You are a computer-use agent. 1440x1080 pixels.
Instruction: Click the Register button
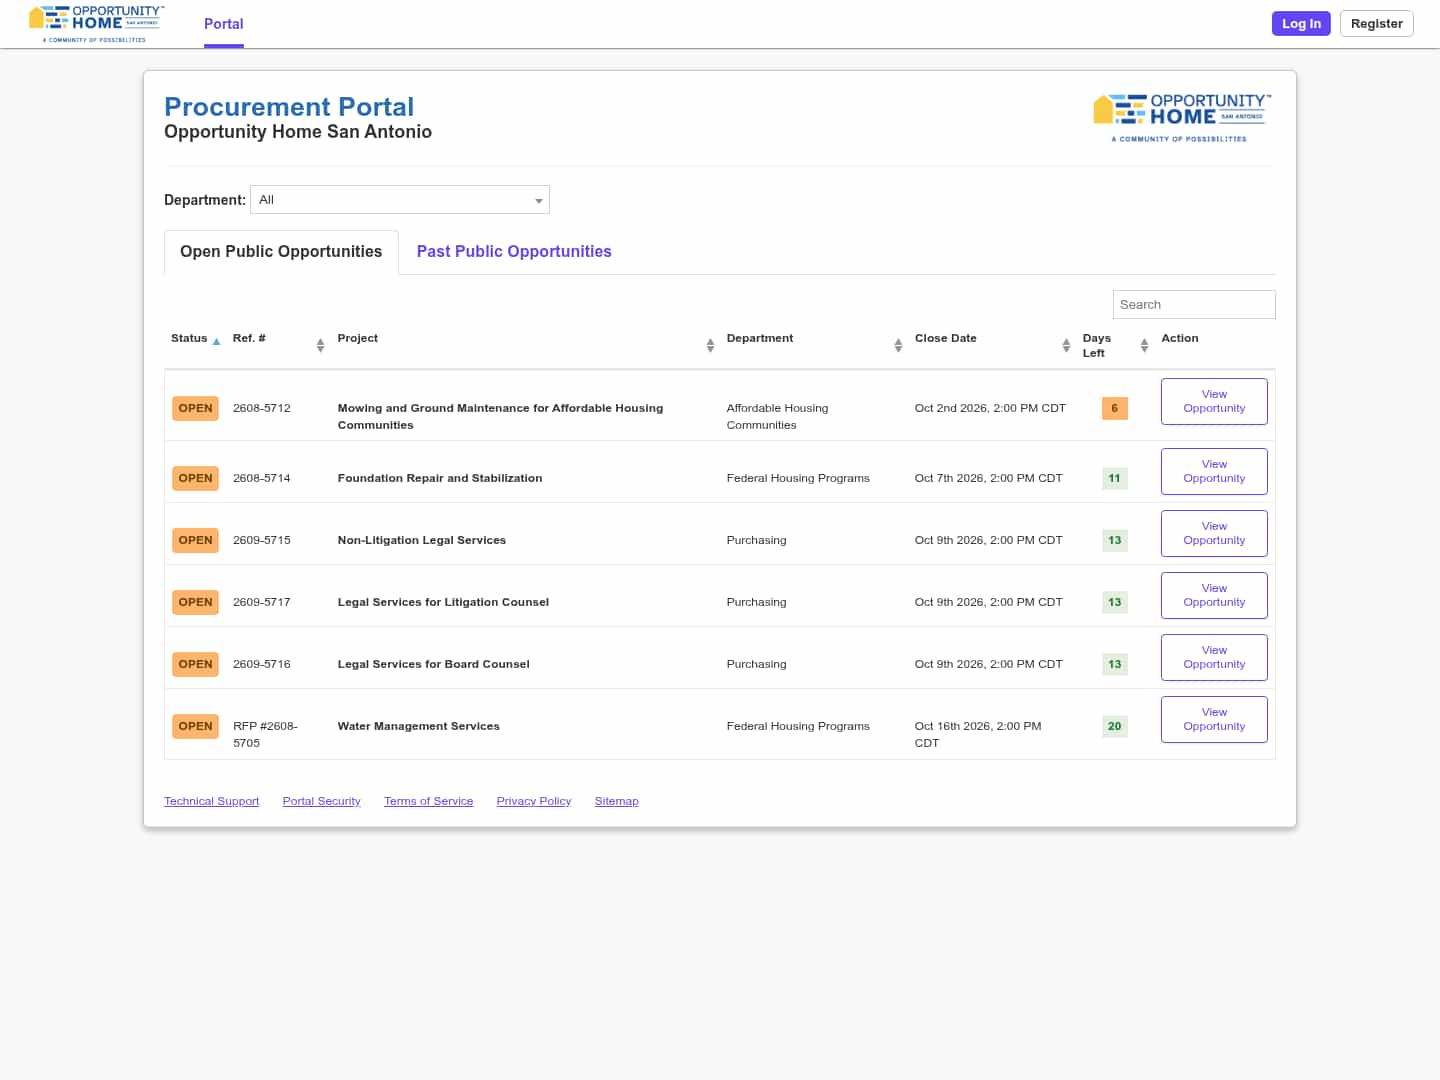tap(1376, 24)
